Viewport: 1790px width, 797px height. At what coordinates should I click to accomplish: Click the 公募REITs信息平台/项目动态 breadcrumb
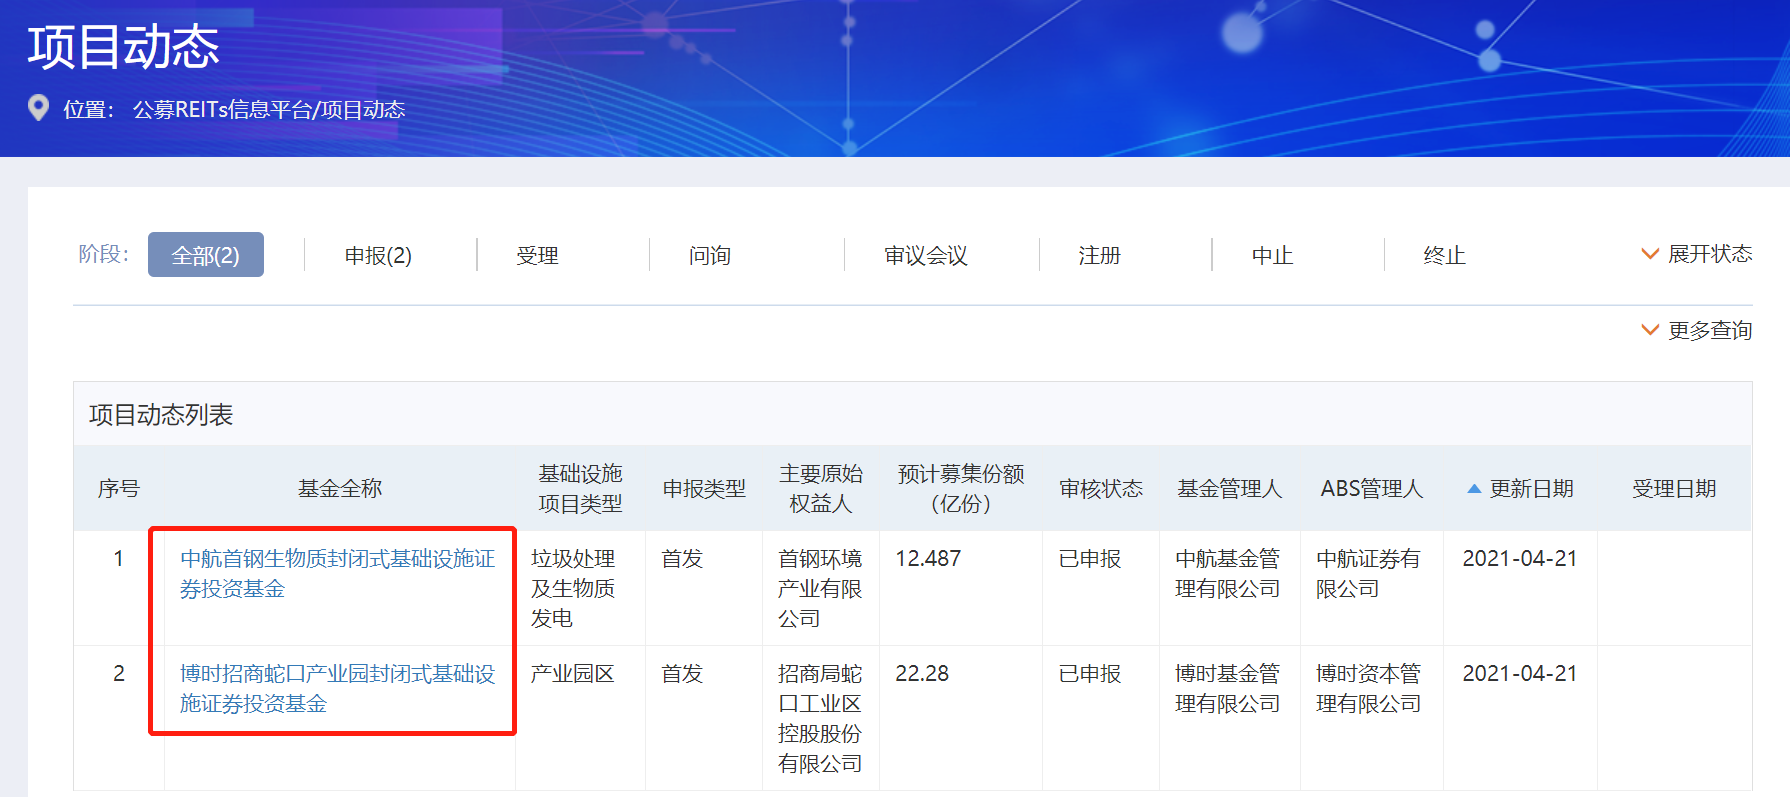269,109
